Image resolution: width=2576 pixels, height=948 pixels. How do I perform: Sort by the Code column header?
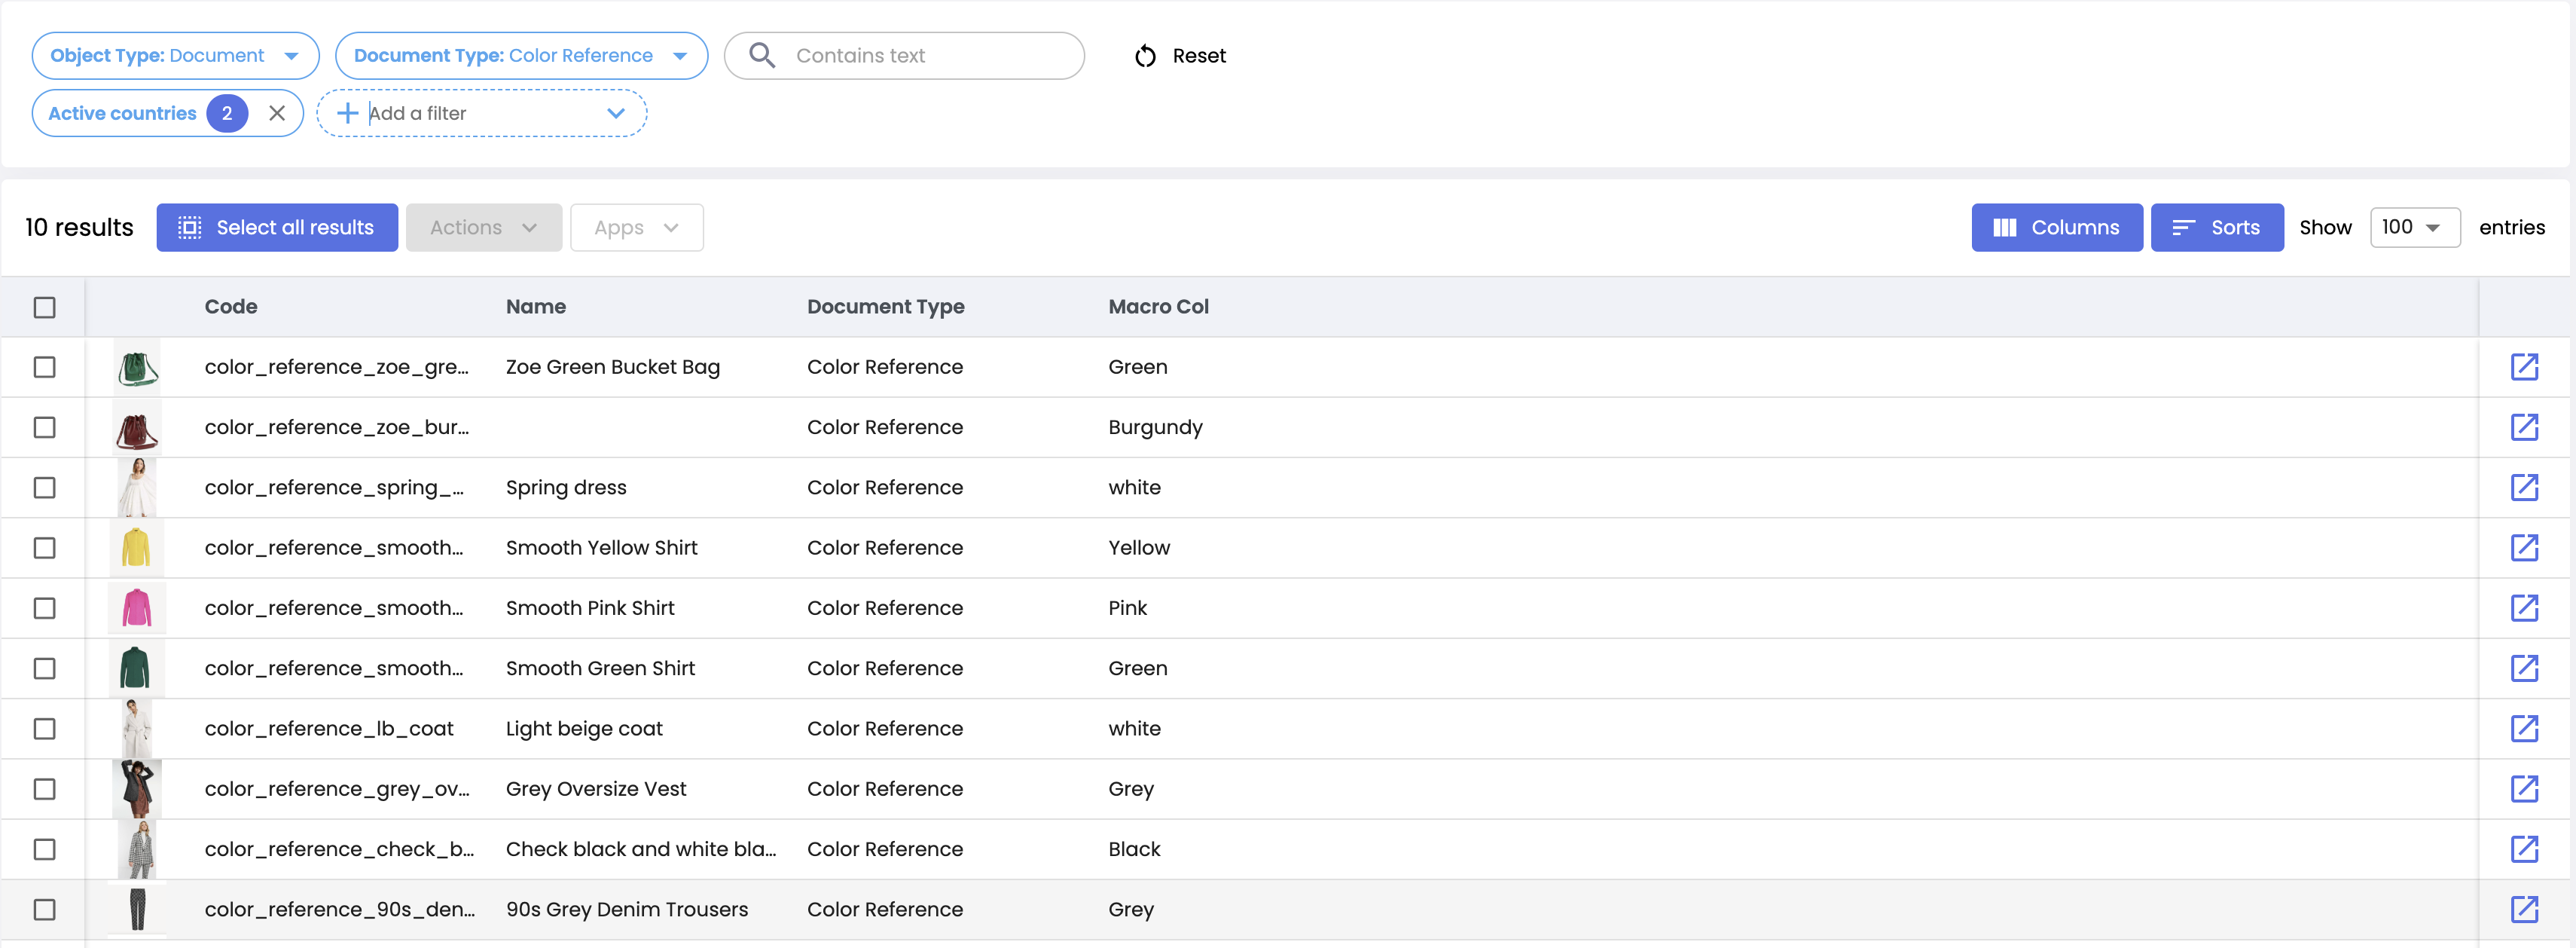coord(231,307)
